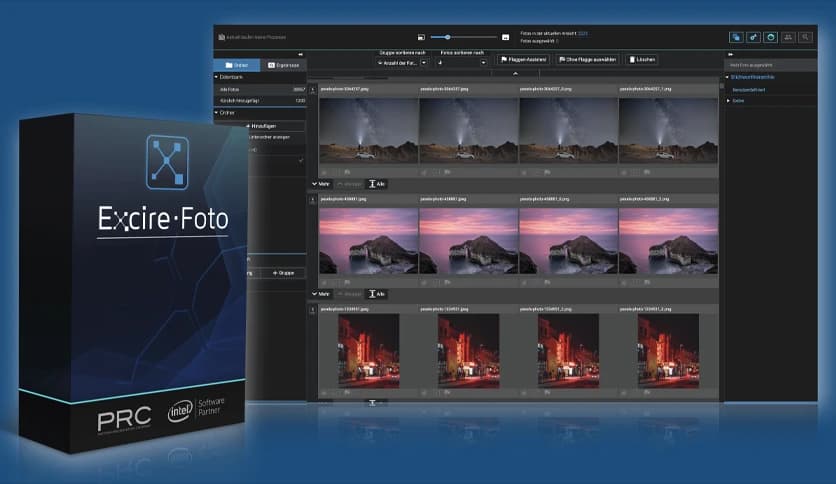This screenshot has width=836, height=484.
Task: Click the thumbnail size slider handle
Action: point(447,37)
